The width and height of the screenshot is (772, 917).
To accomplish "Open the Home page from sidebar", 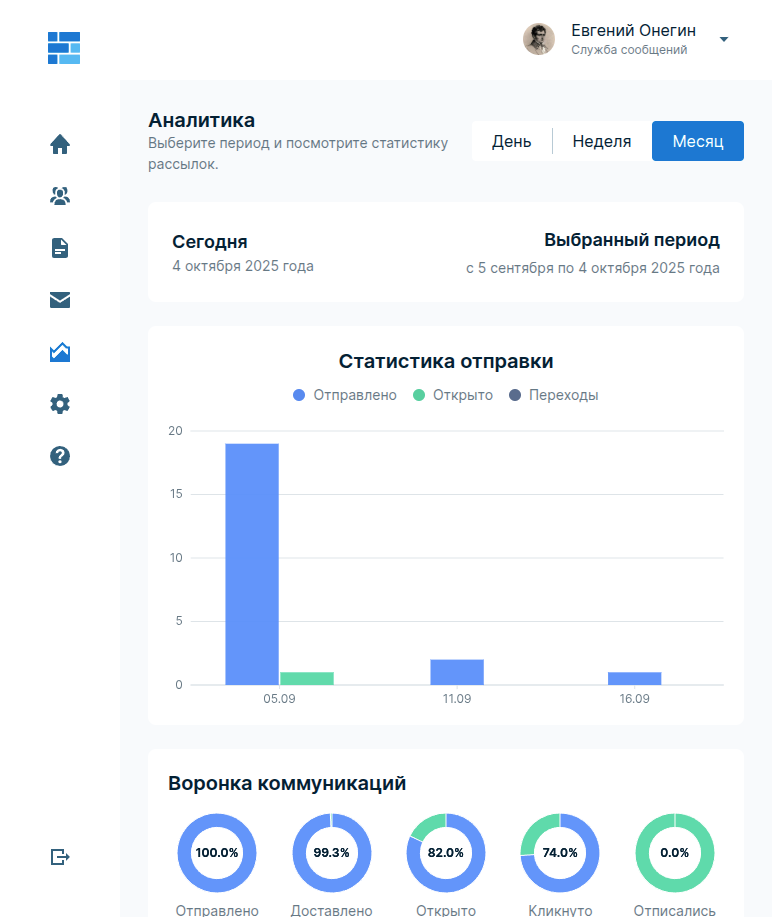I will point(60,144).
